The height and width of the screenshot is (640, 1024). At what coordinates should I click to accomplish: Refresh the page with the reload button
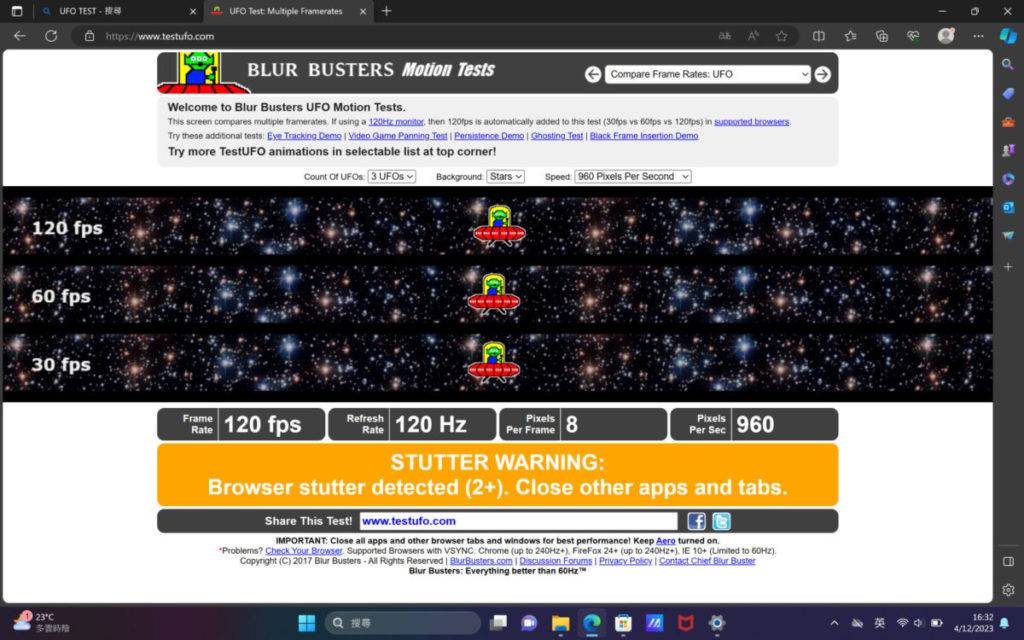coord(51,36)
